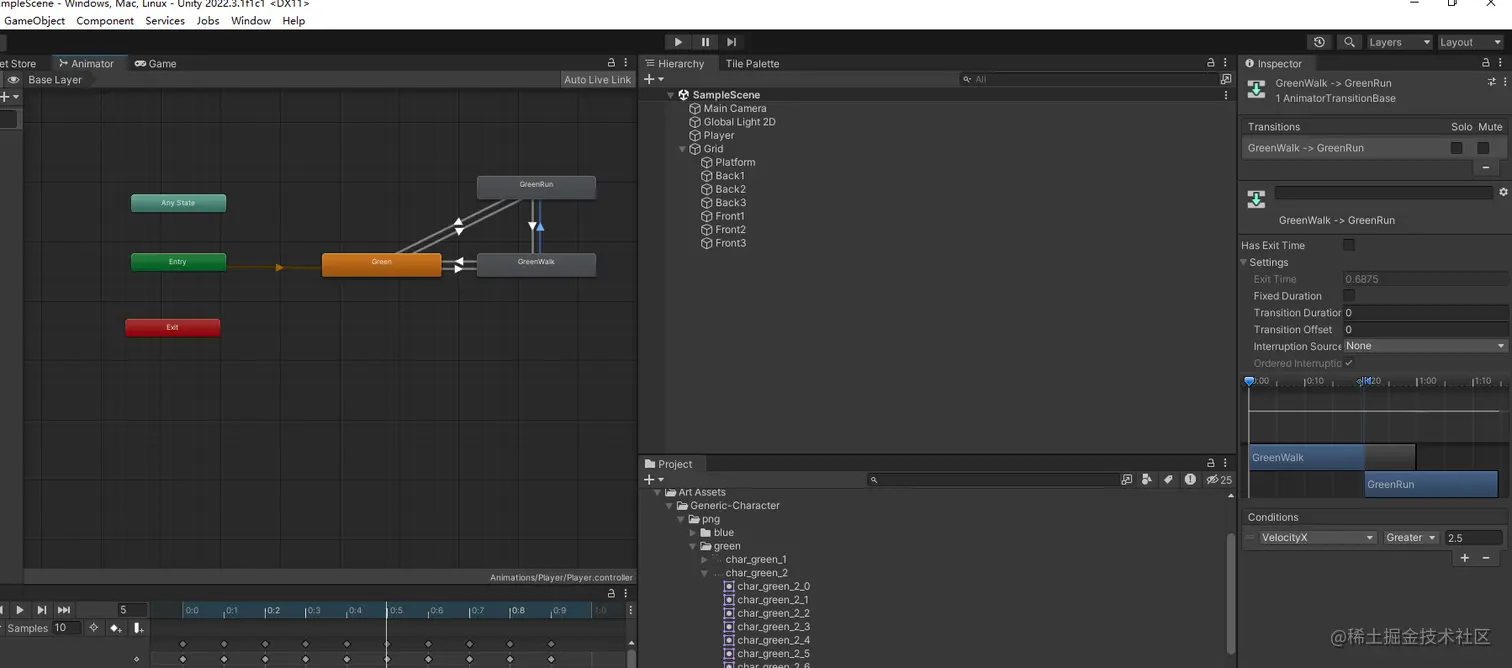This screenshot has width=1512, height=668.
Task: Open the global search magnifier icon
Action: 1349,42
